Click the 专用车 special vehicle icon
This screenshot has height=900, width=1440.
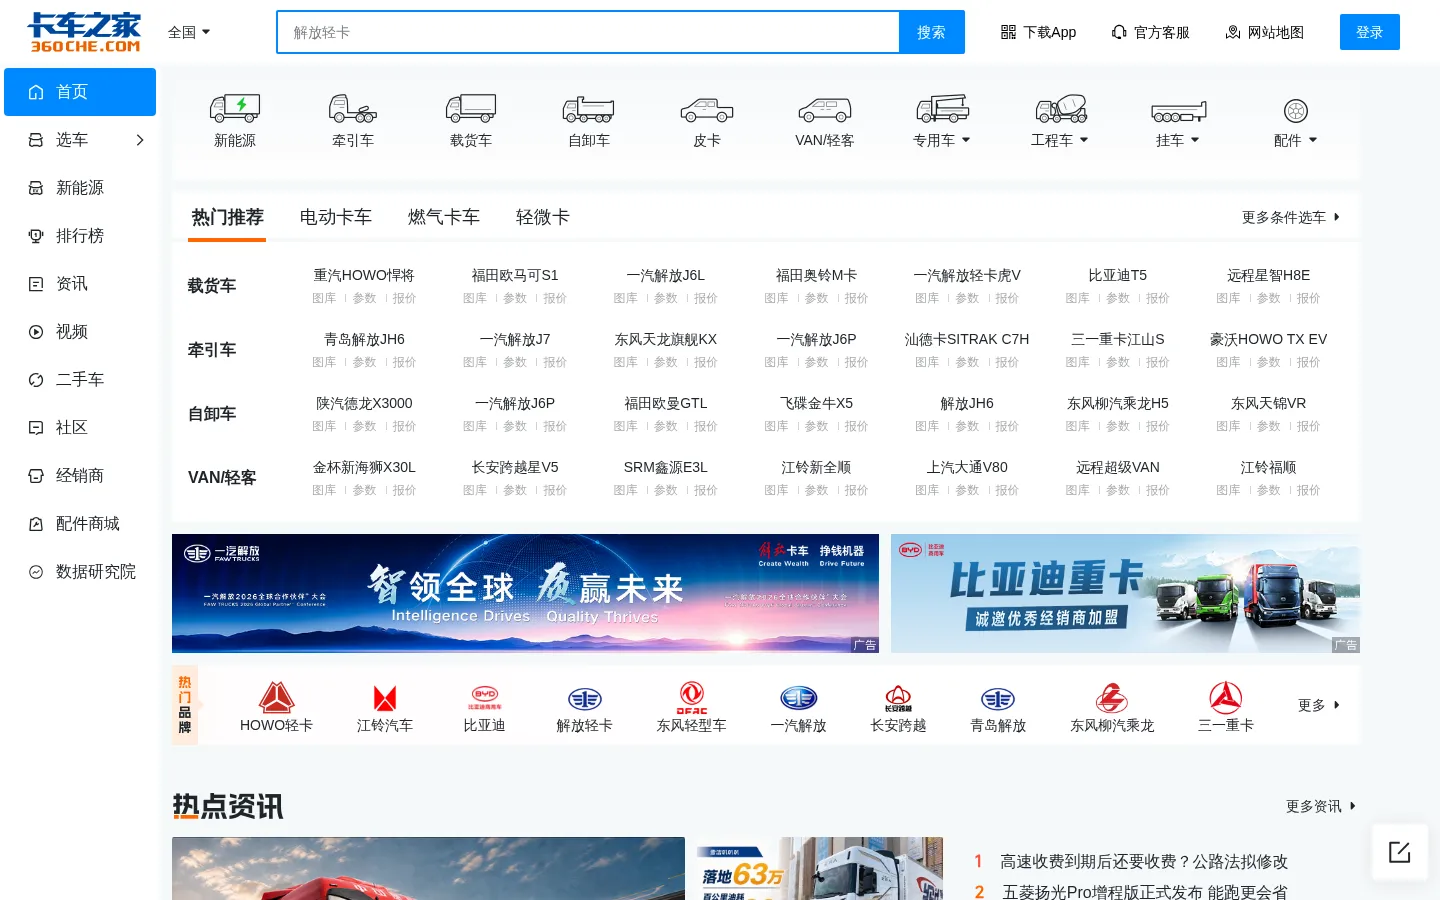tap(942, 108)
